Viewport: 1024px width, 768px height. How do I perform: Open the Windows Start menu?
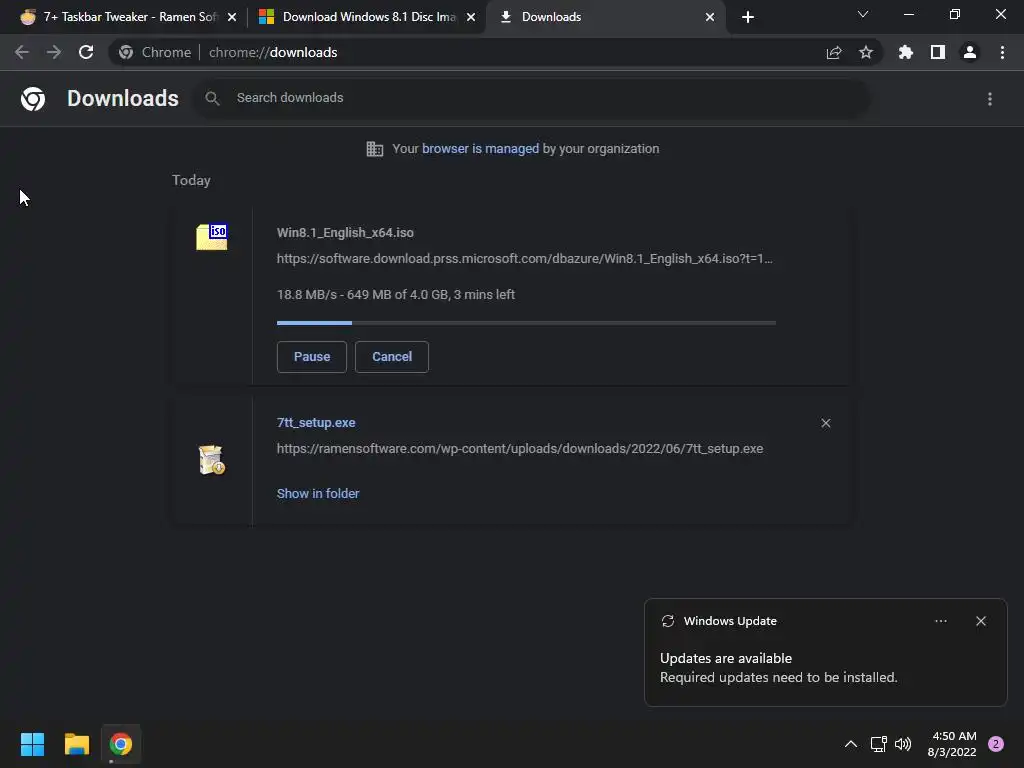tap(32, 744)
